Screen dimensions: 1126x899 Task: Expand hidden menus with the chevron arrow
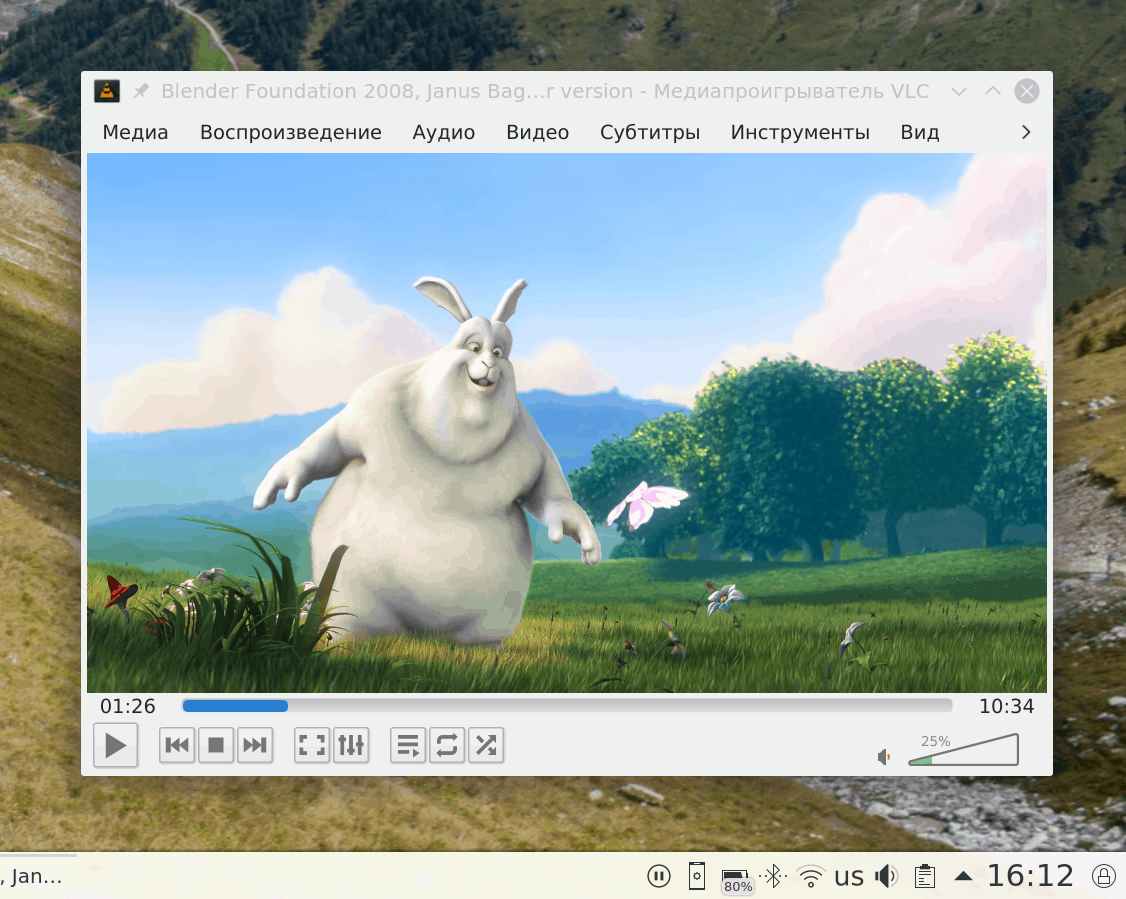[x=1025, y=132]
